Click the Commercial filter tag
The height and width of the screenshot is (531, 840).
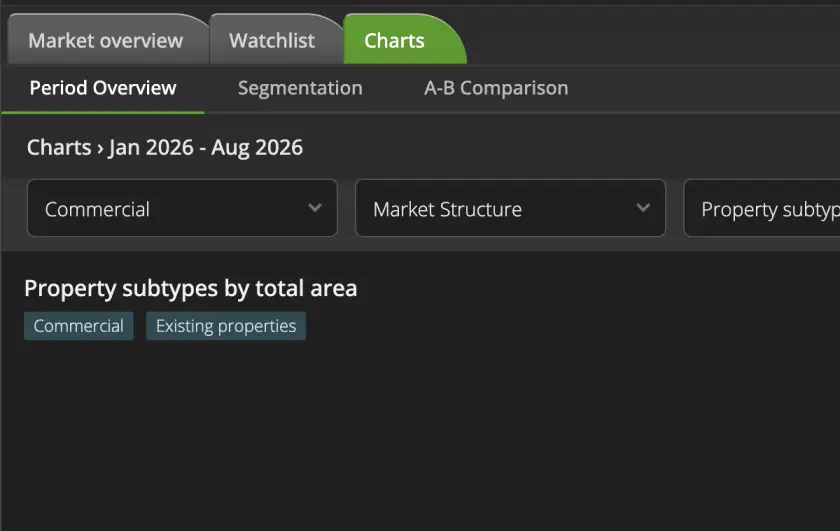point(79,326)
